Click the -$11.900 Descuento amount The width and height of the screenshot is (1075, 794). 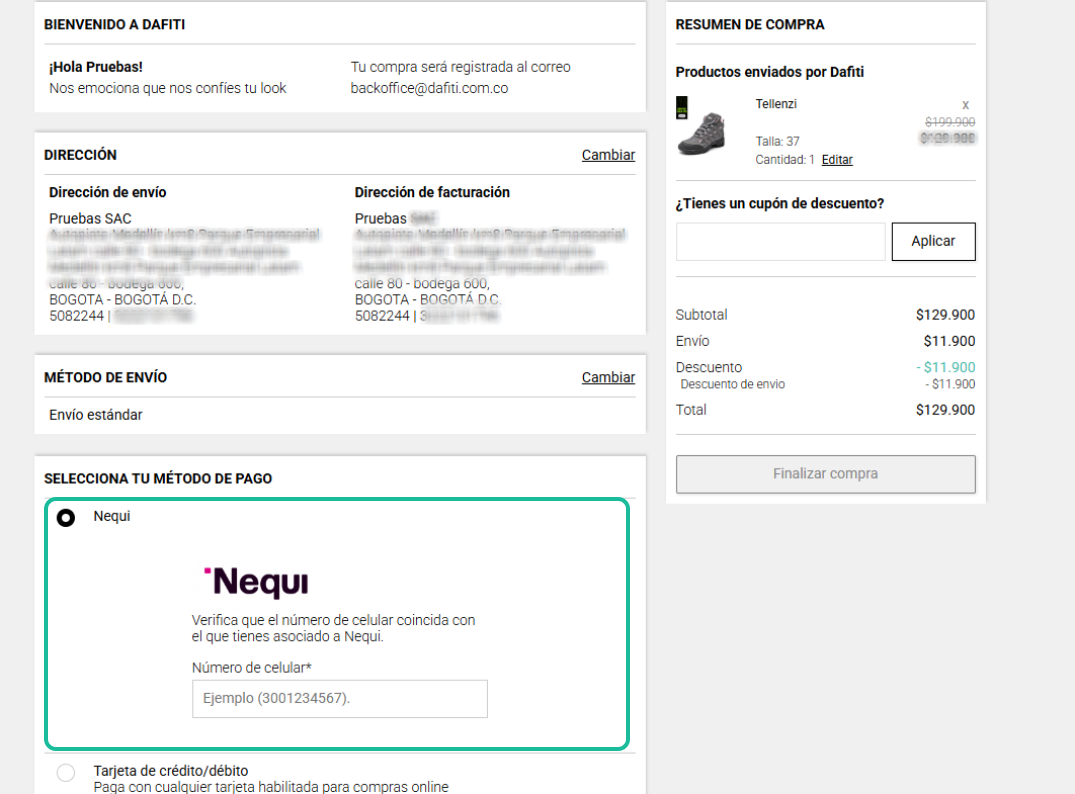pos(944,367)
